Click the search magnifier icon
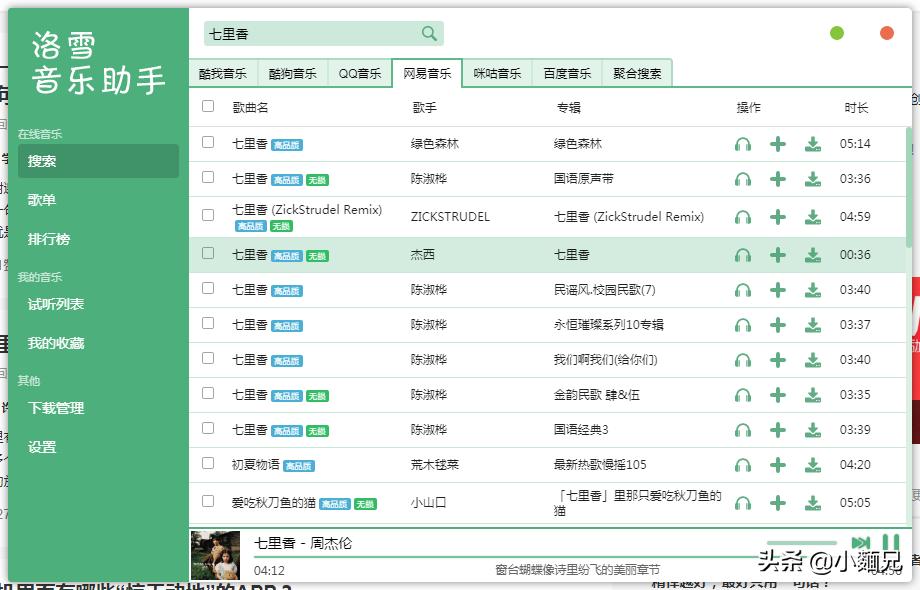The width and height of the screenshot is (920, 590). (x=428, y=33)
